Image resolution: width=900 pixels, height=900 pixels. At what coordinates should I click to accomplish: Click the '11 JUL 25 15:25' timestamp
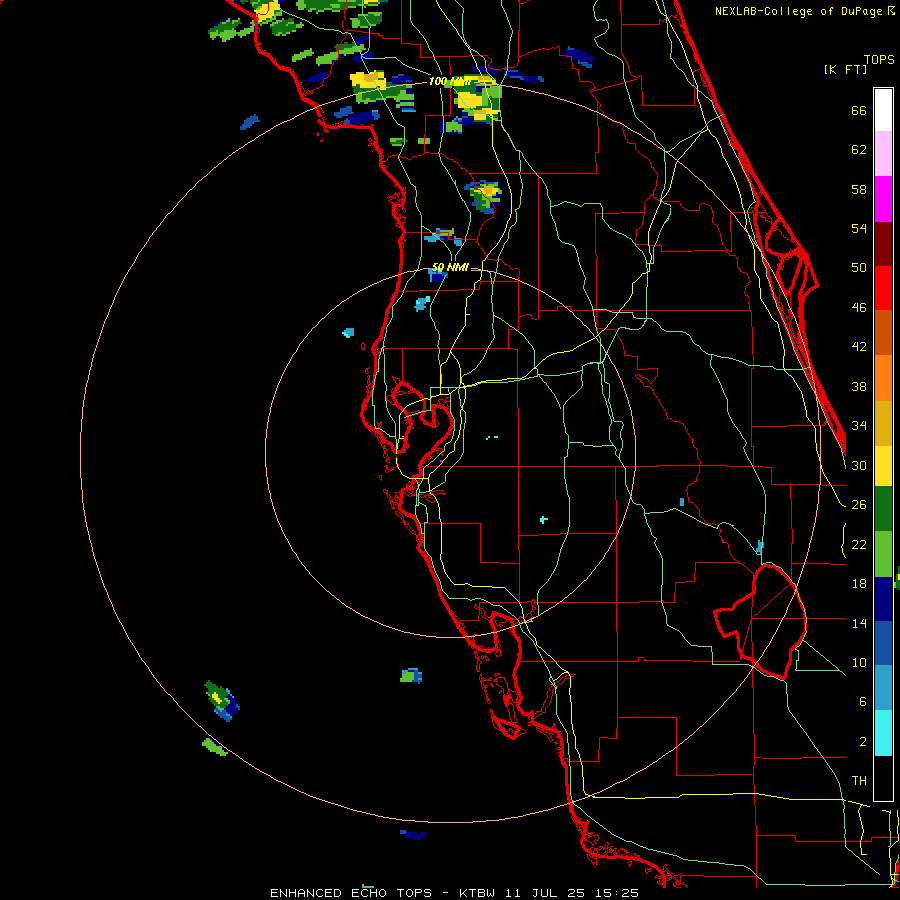(572, 893)
